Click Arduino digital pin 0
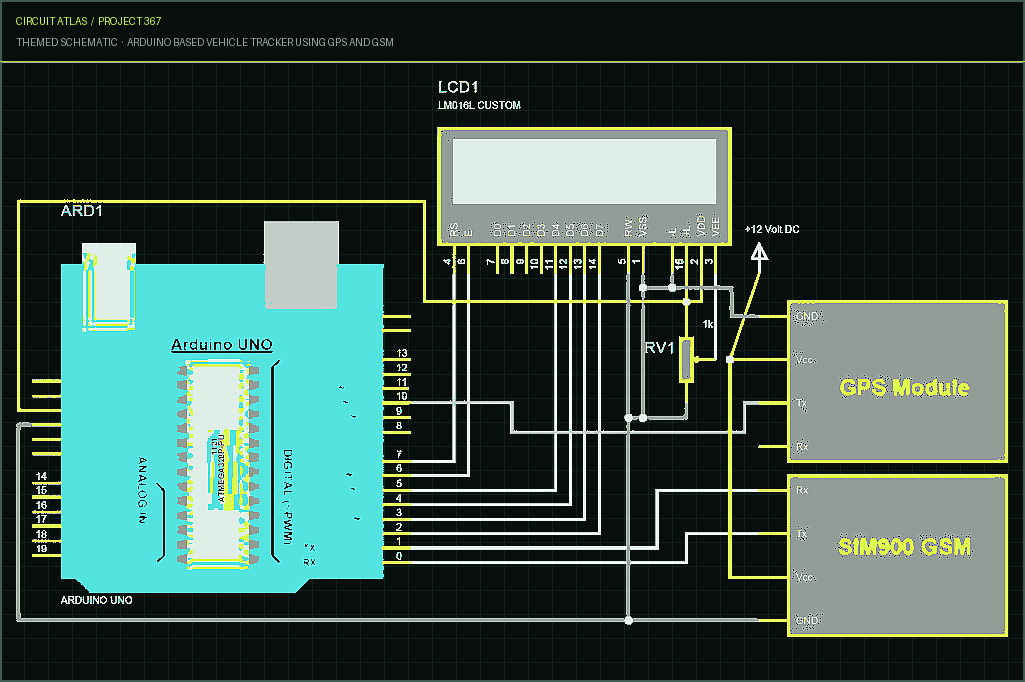1025x682 pixels. pyautogui.click(x=399, y=556)
